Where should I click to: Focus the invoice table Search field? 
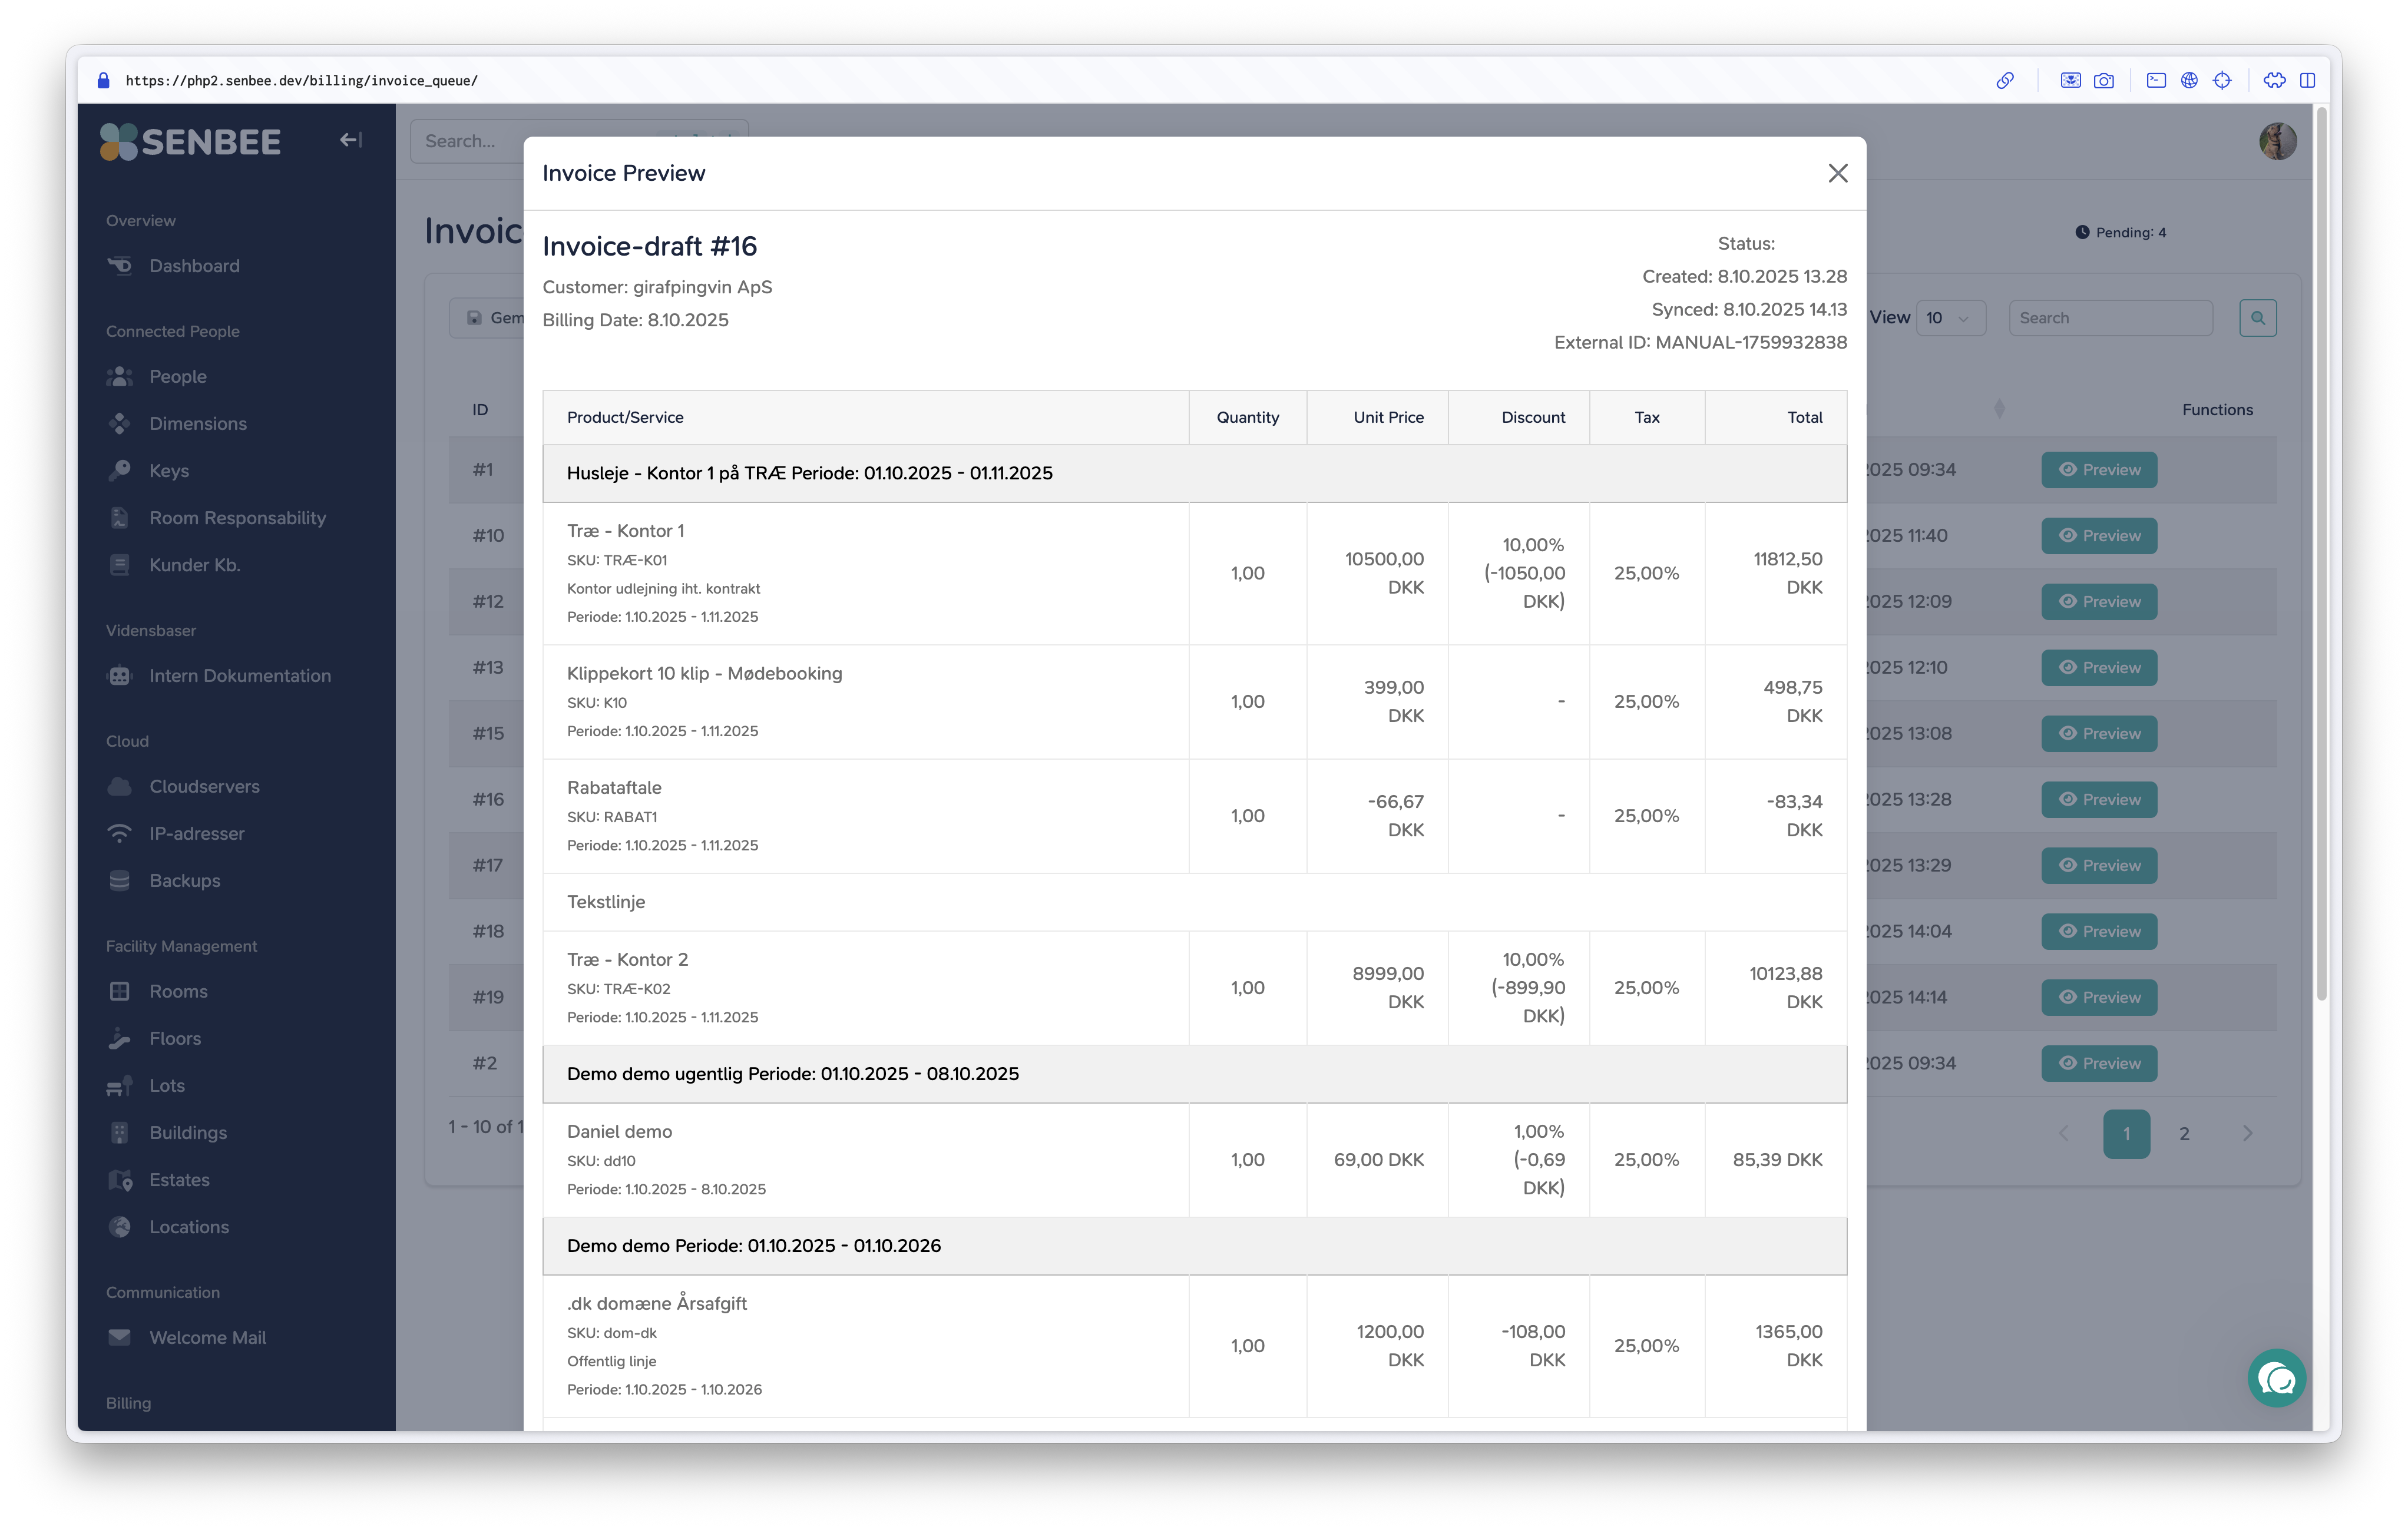2110,318
